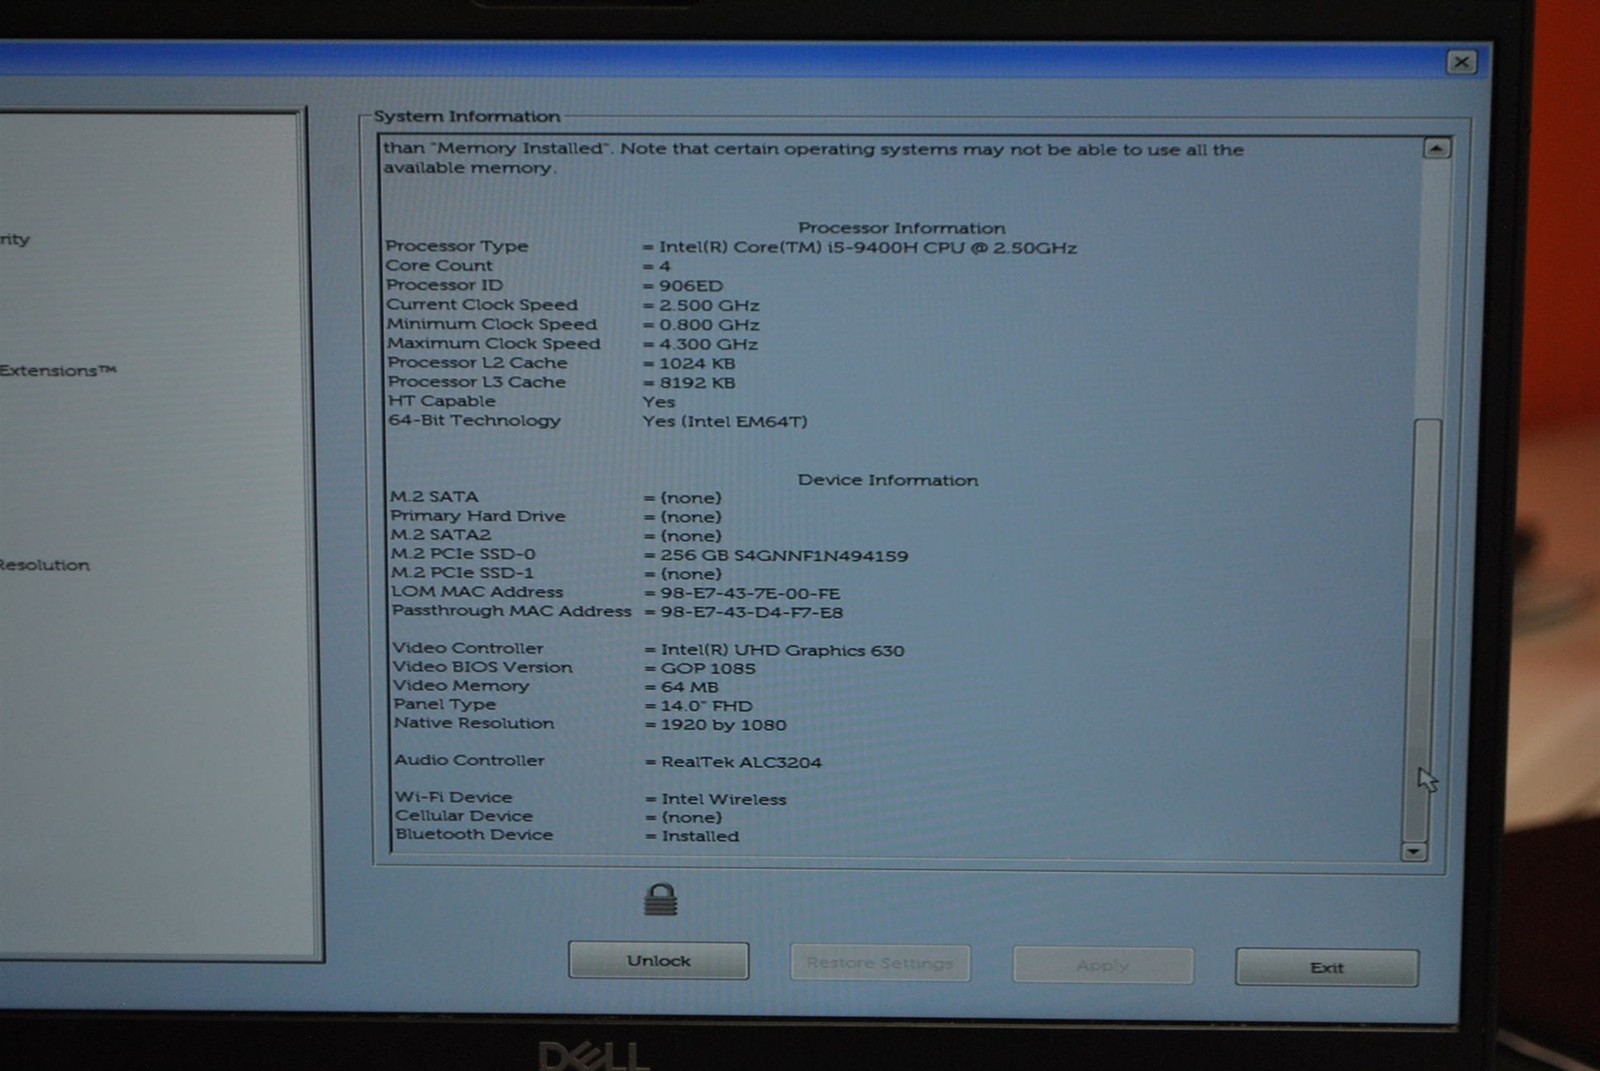Click LOM MAC Address value 98-E7-43-7E-00-FE

[750, 593]
